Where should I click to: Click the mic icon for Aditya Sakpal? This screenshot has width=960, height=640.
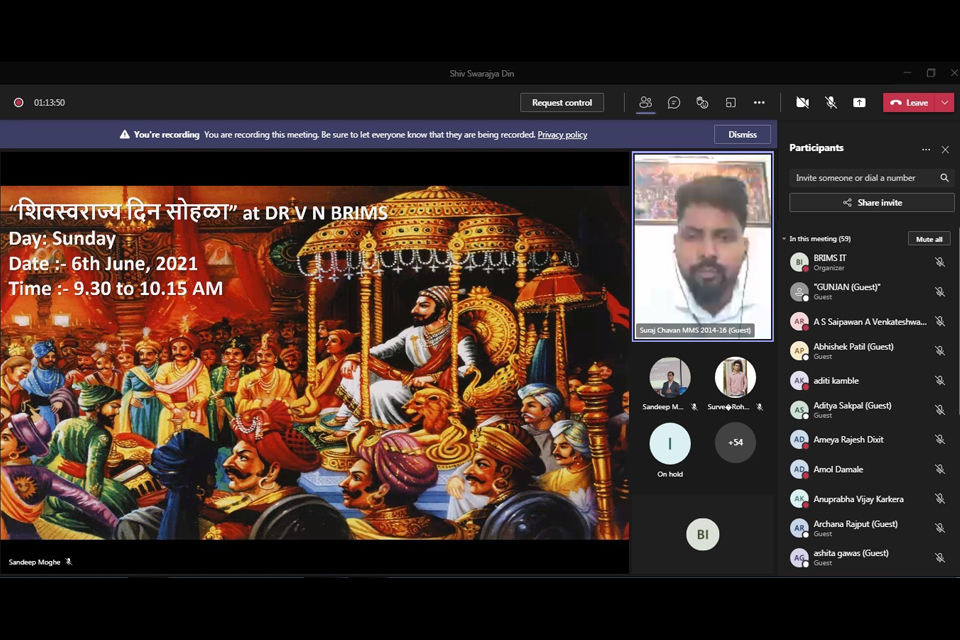[940, 410]
